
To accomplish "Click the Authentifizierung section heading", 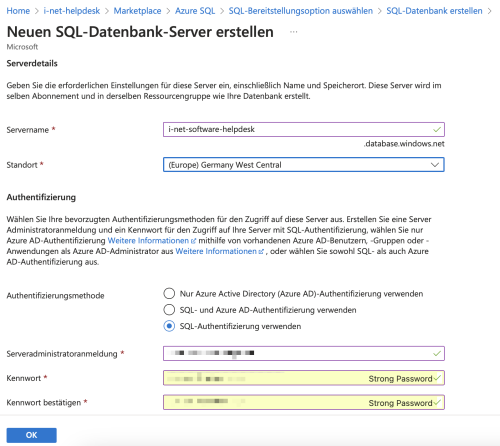I will coord(41,197).
